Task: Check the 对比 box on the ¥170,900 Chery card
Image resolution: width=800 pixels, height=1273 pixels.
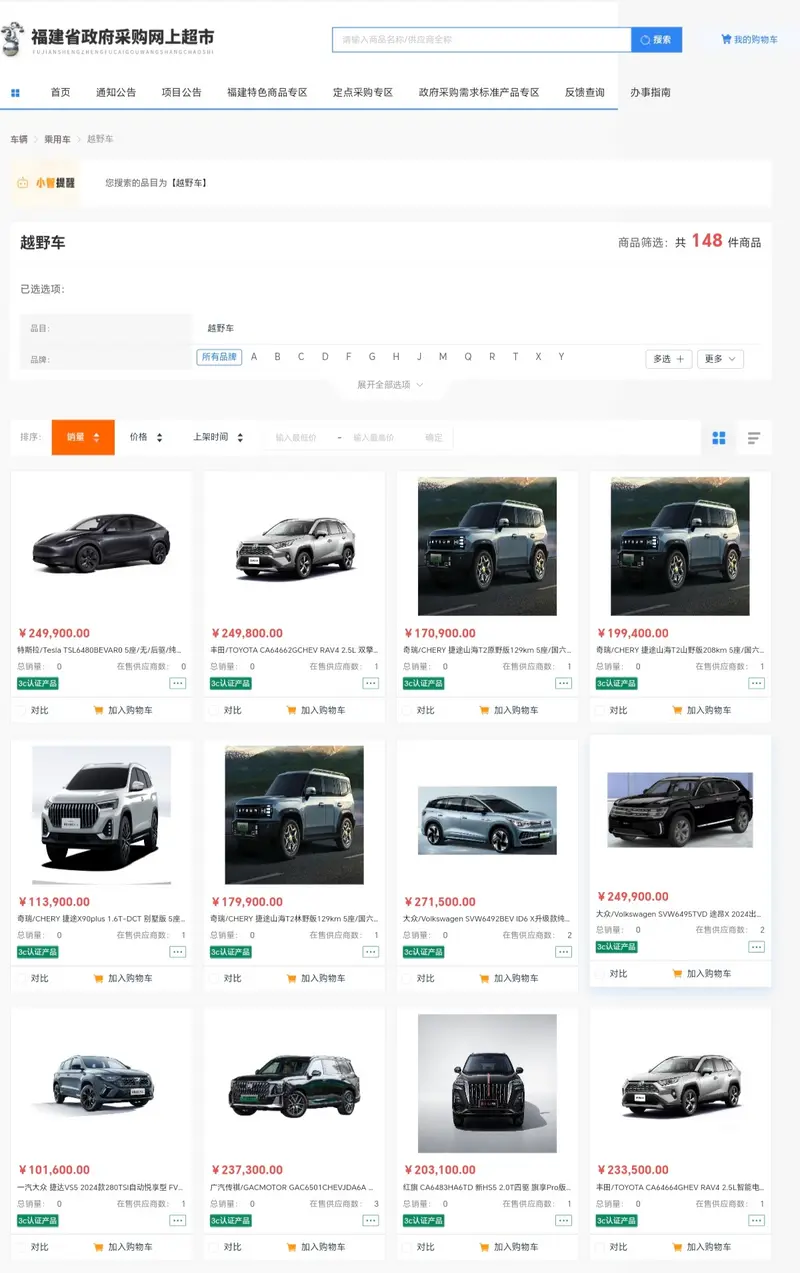Action: click(x=406, y=711)
